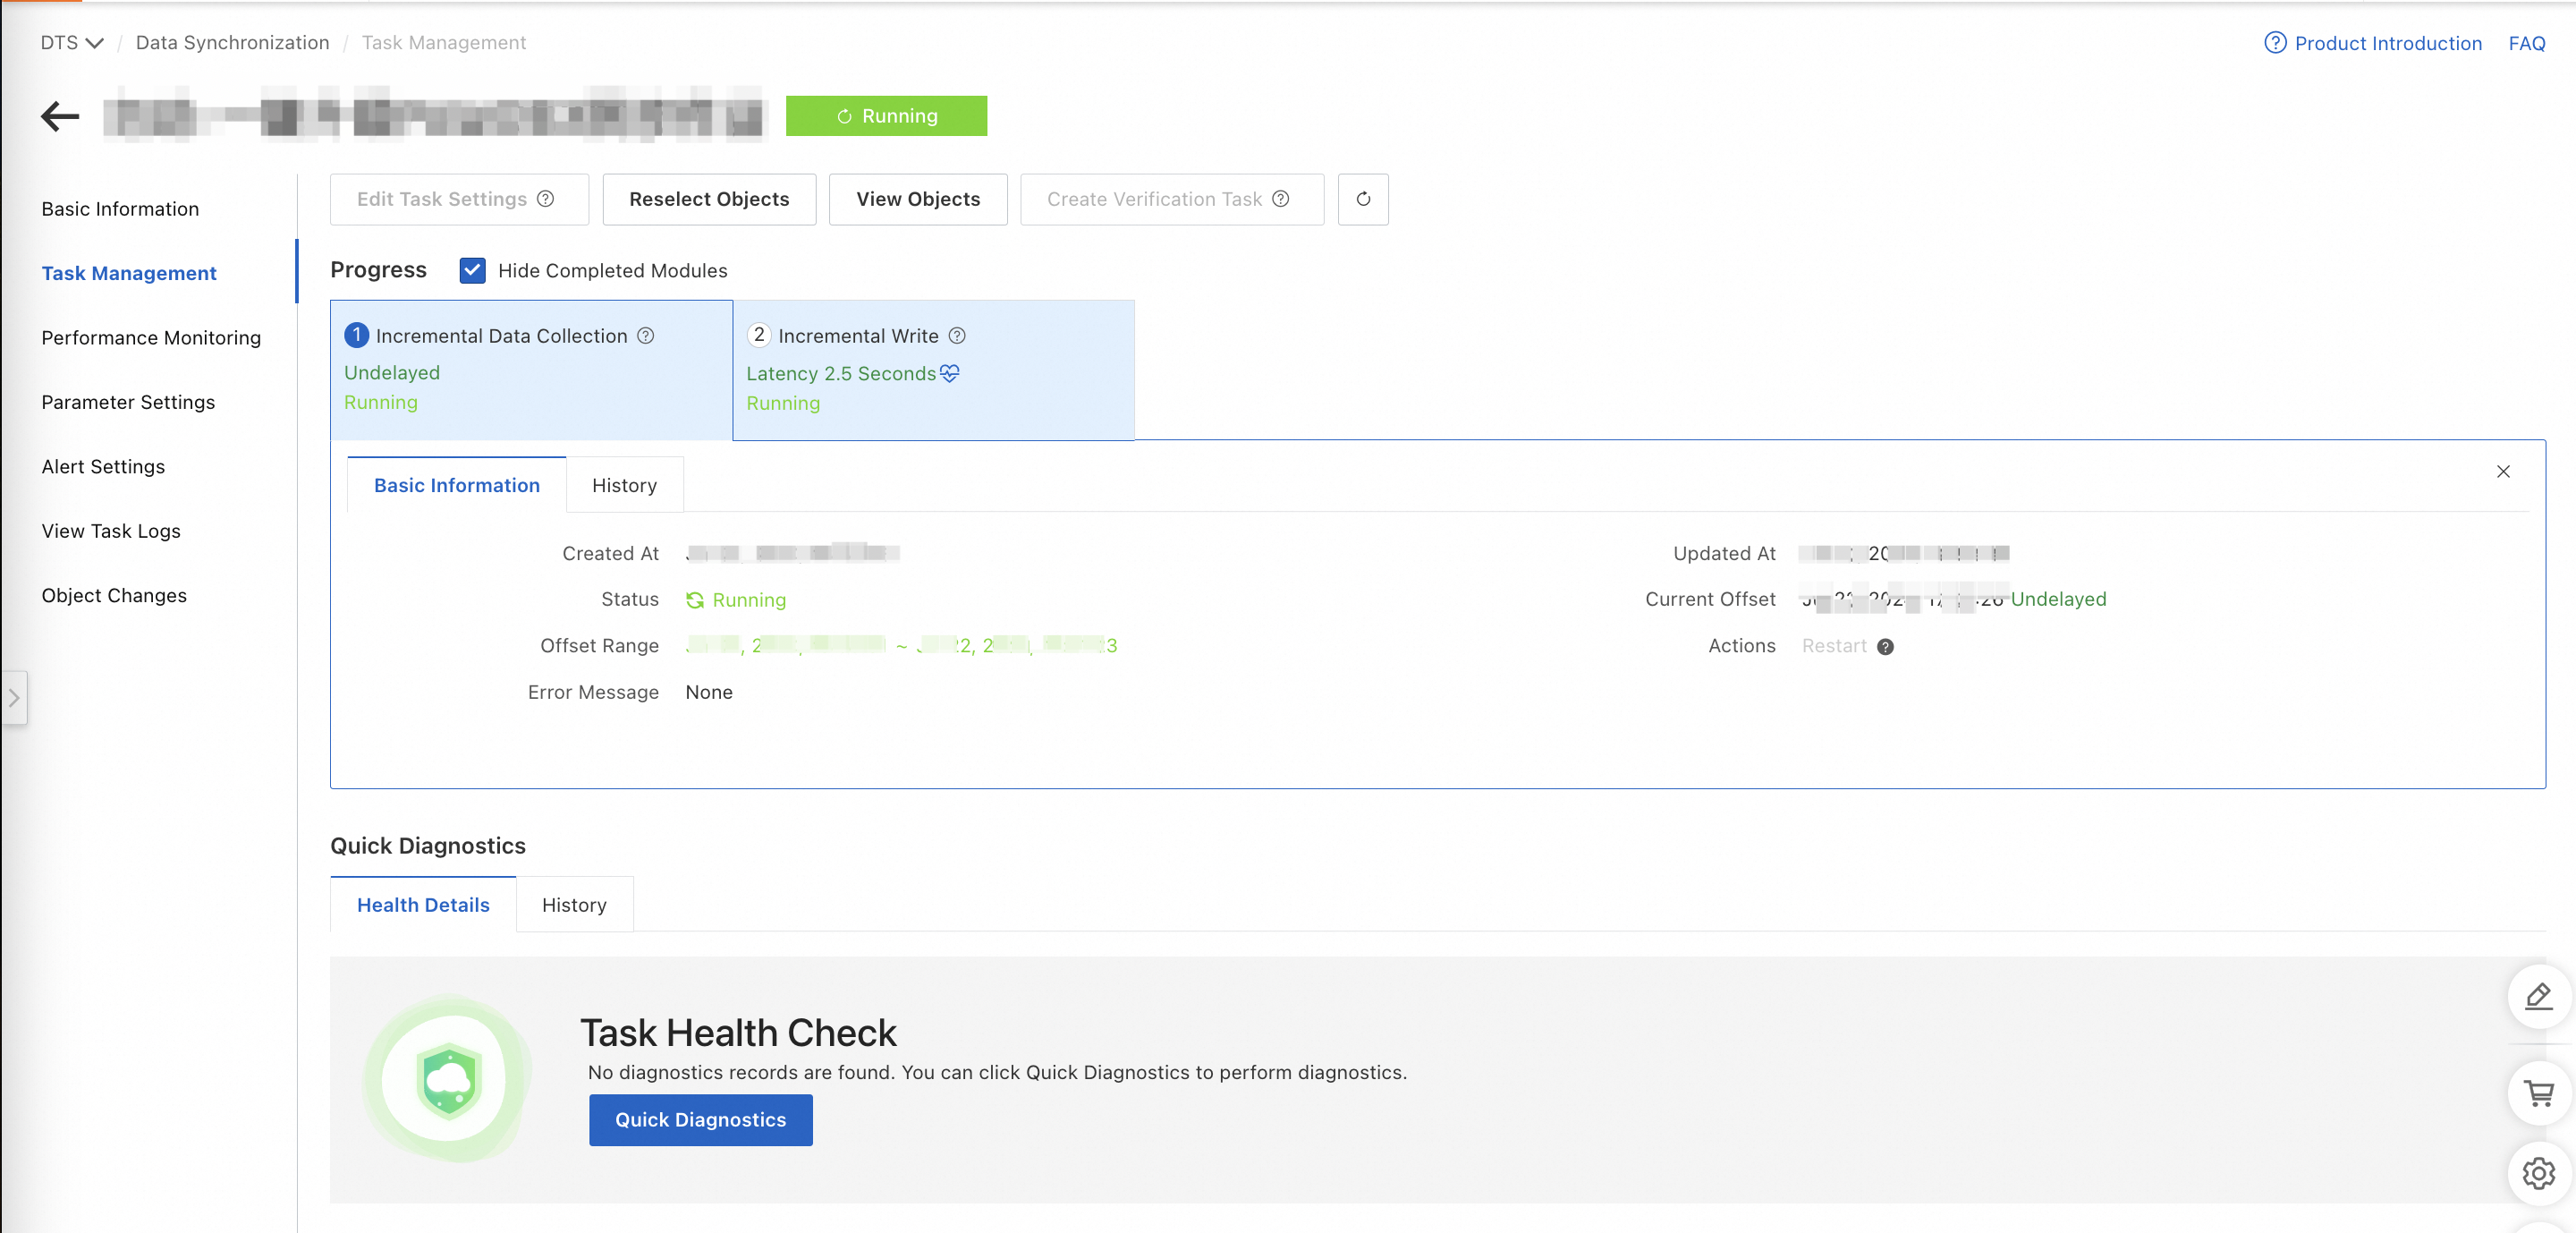2576x1233 pixels.
Task: Expand the collapsed left side panel arrow
Action: click(14, 698)
